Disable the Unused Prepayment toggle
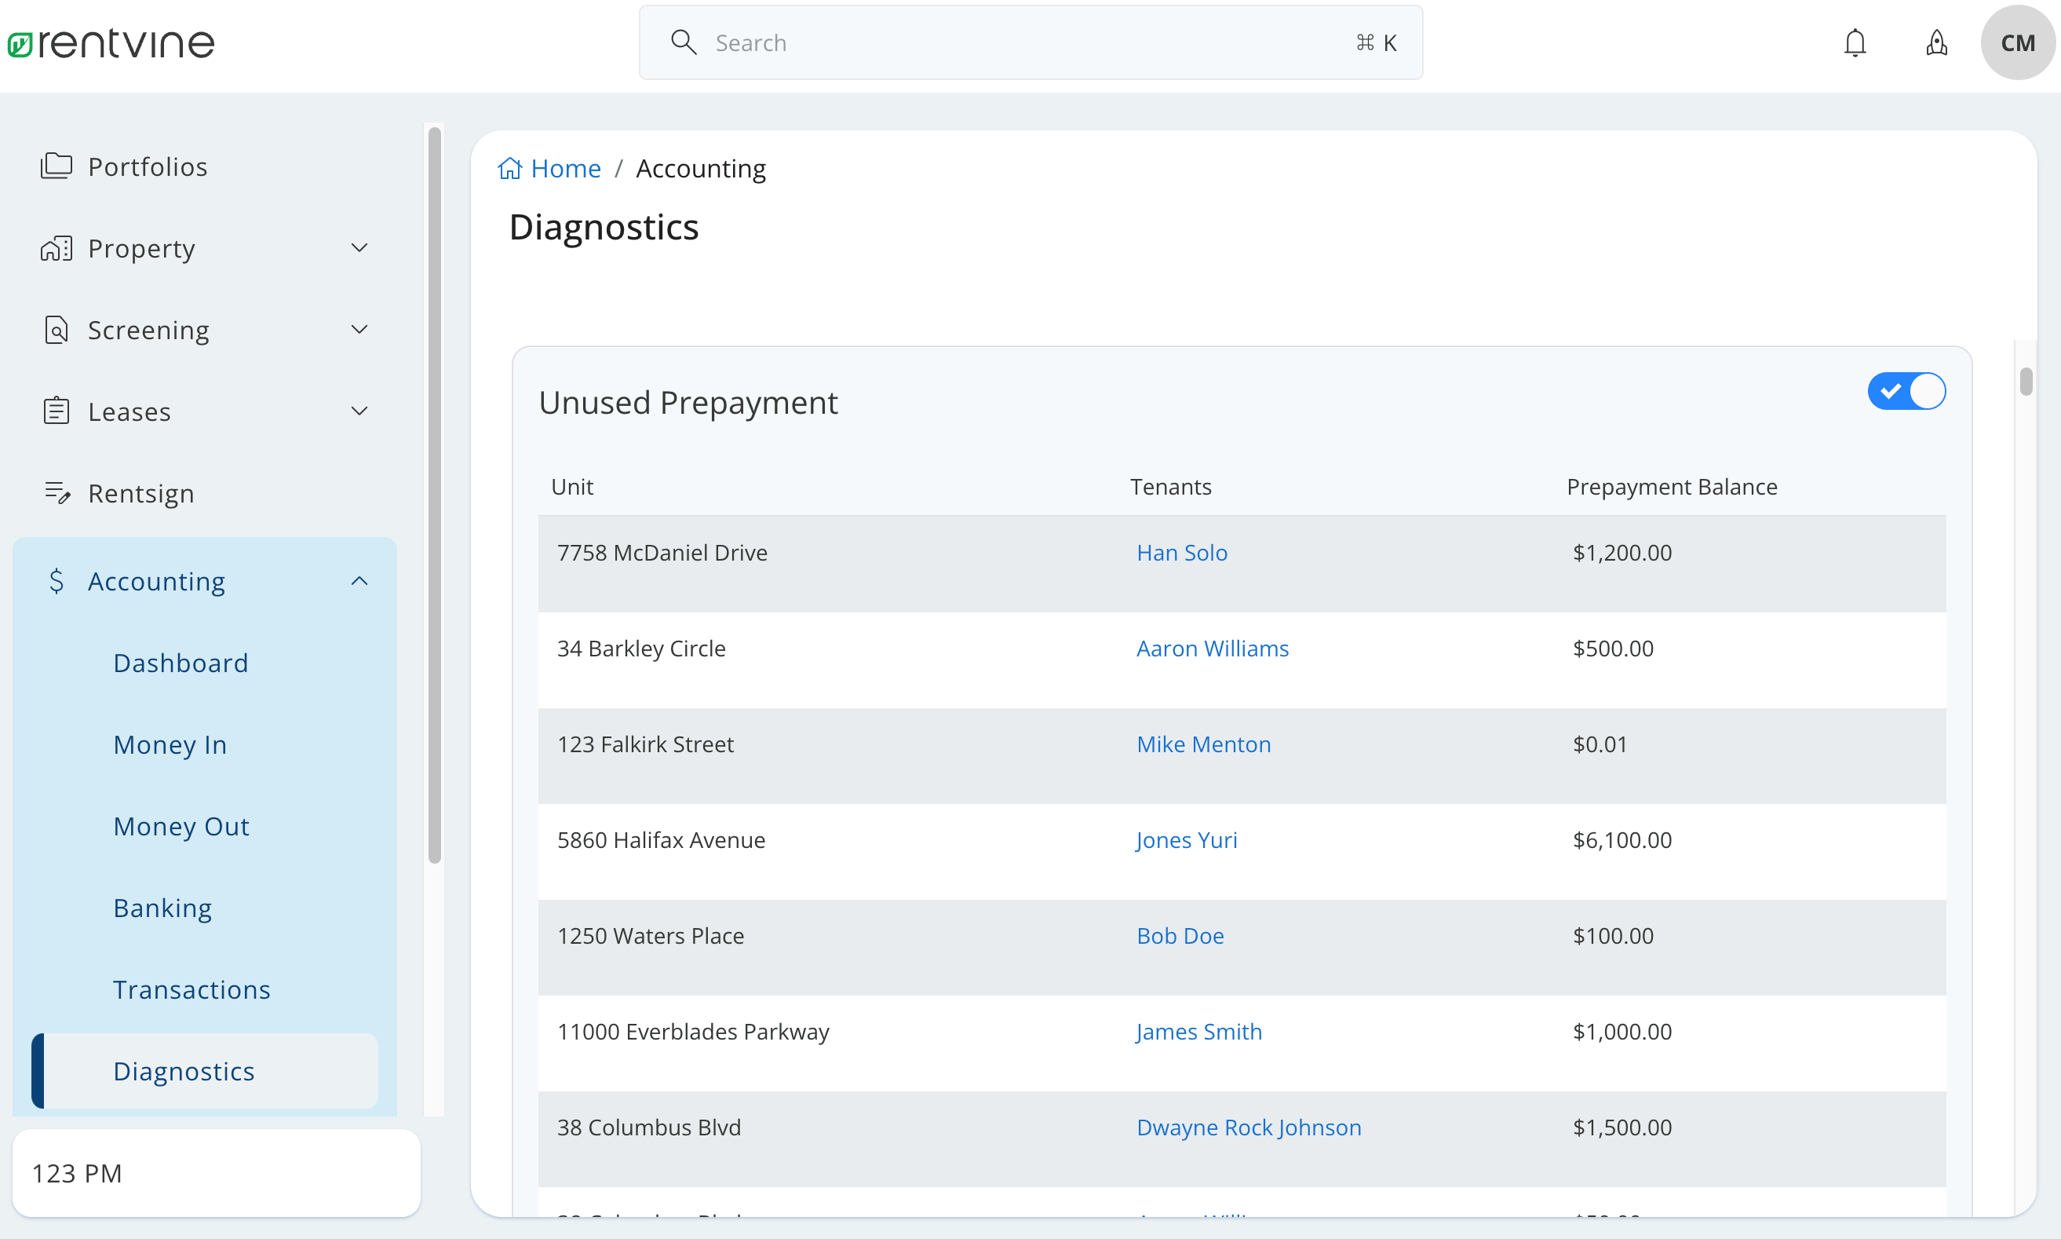Screen dimensions: 2061x1239 1906,391
